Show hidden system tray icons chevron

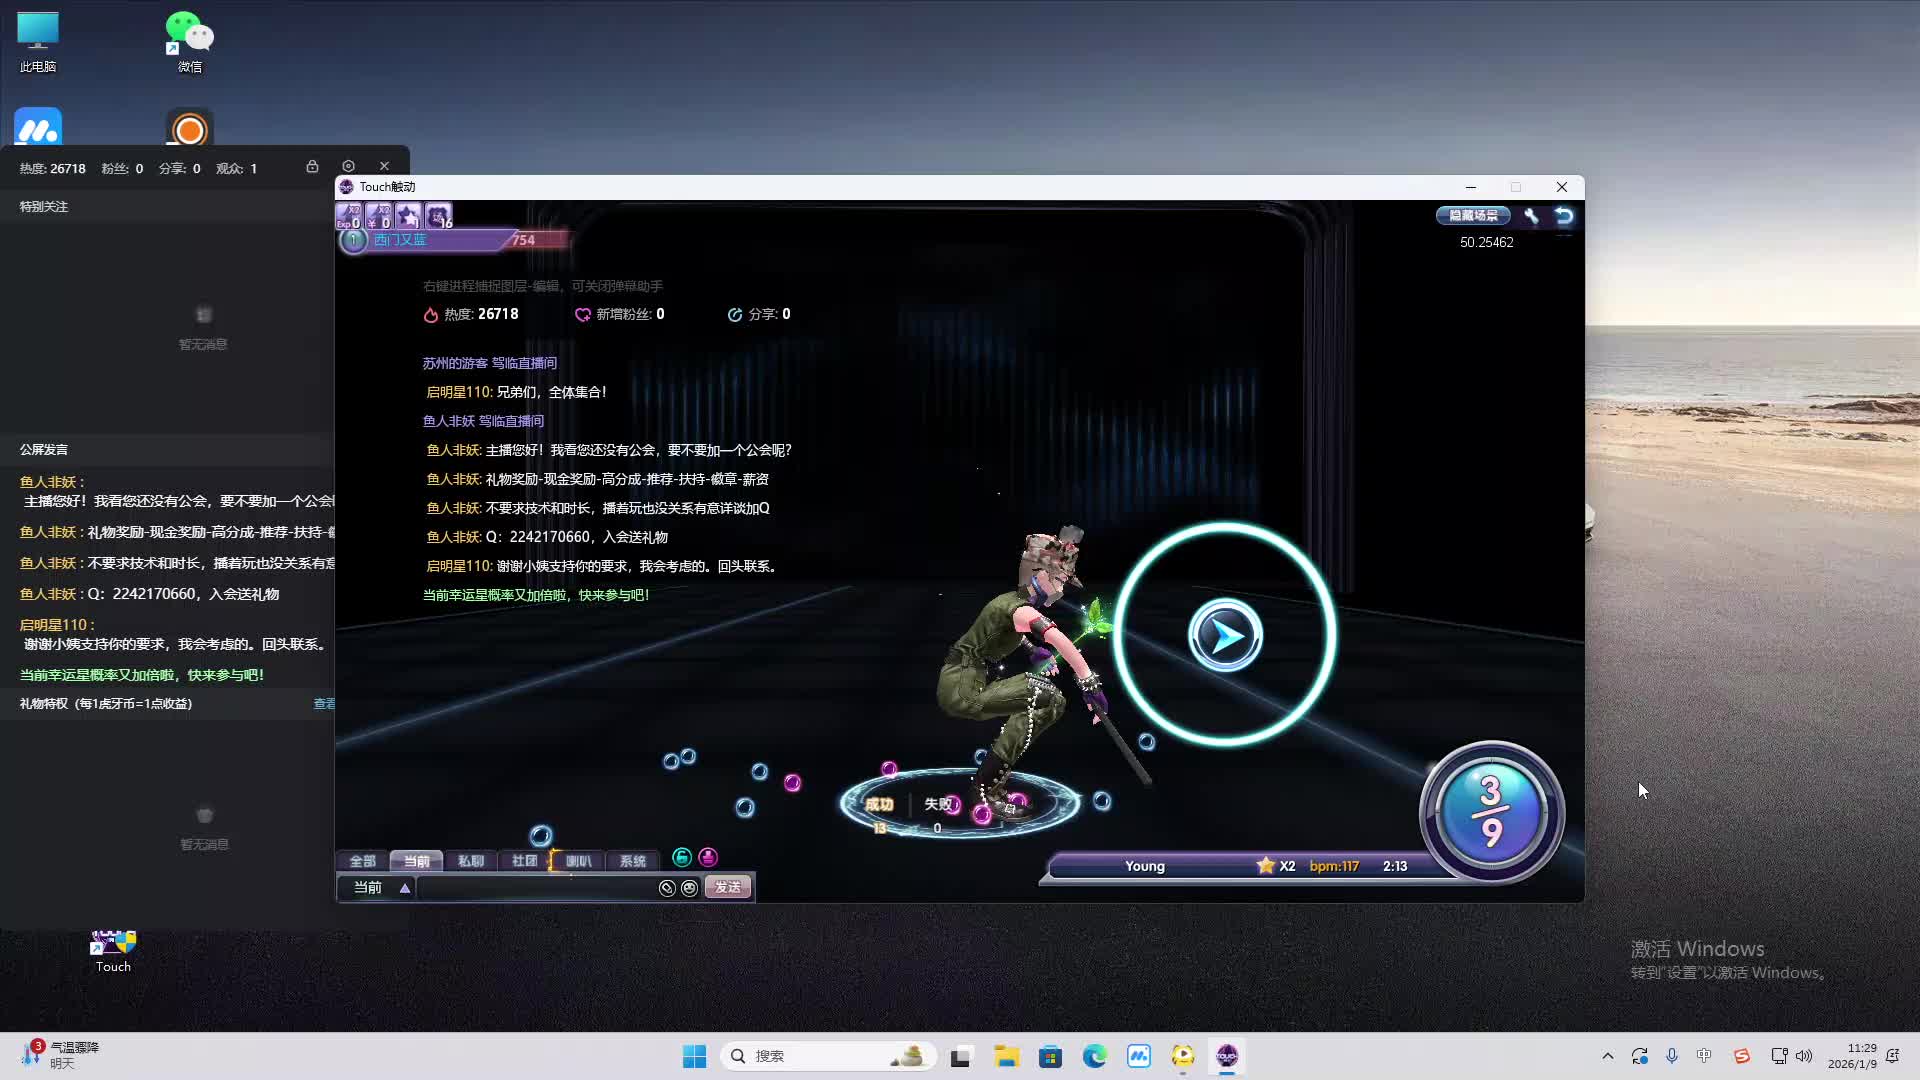pos(1608,1056)
